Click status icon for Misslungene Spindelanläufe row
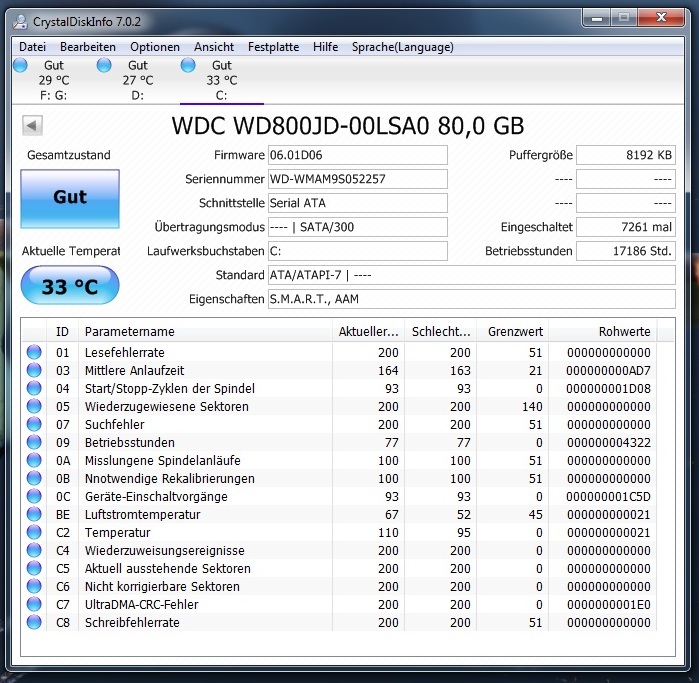699x683 pixels. pos(34,460)
